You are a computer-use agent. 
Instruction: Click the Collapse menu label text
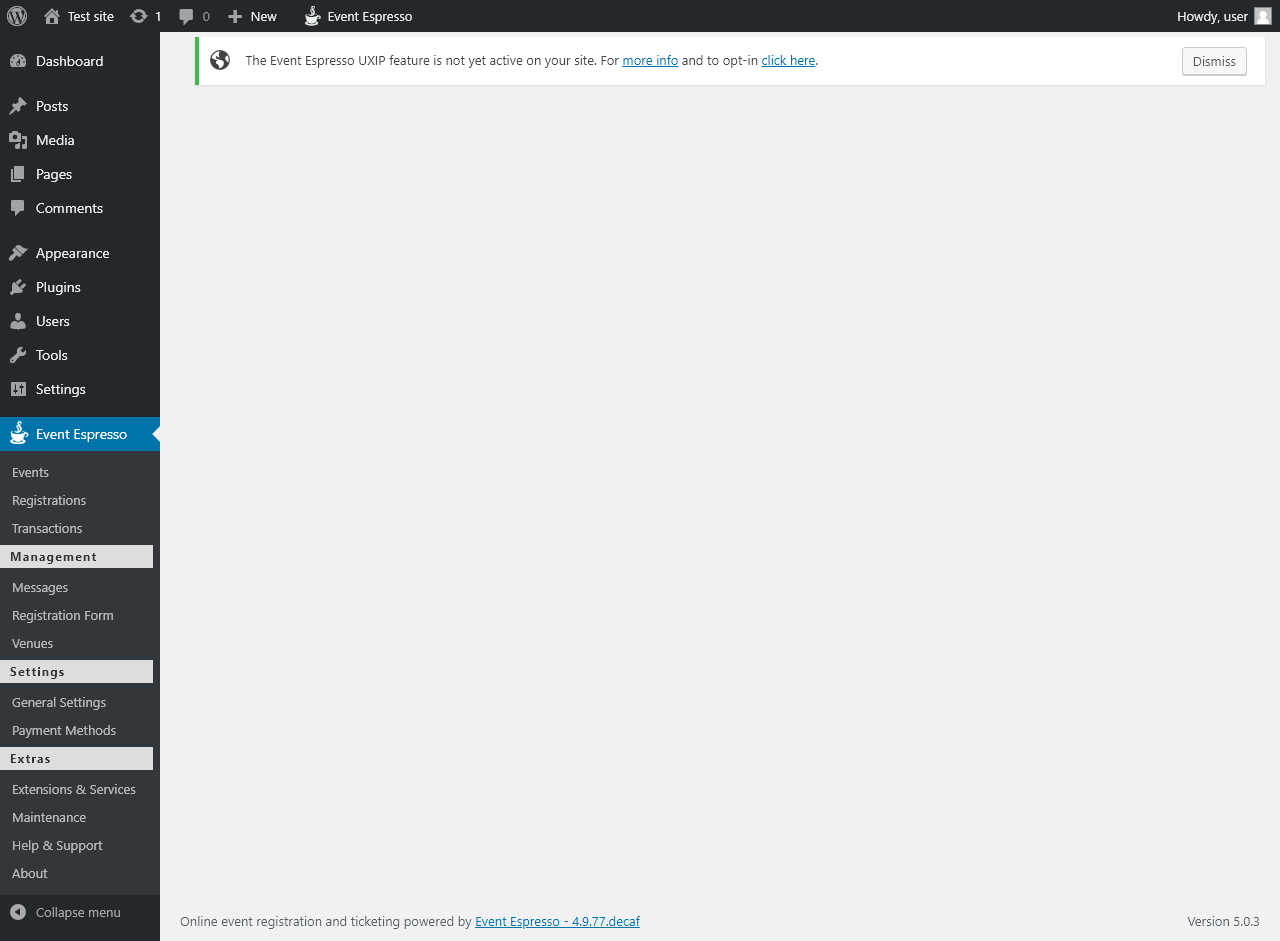tap(78, 912)
